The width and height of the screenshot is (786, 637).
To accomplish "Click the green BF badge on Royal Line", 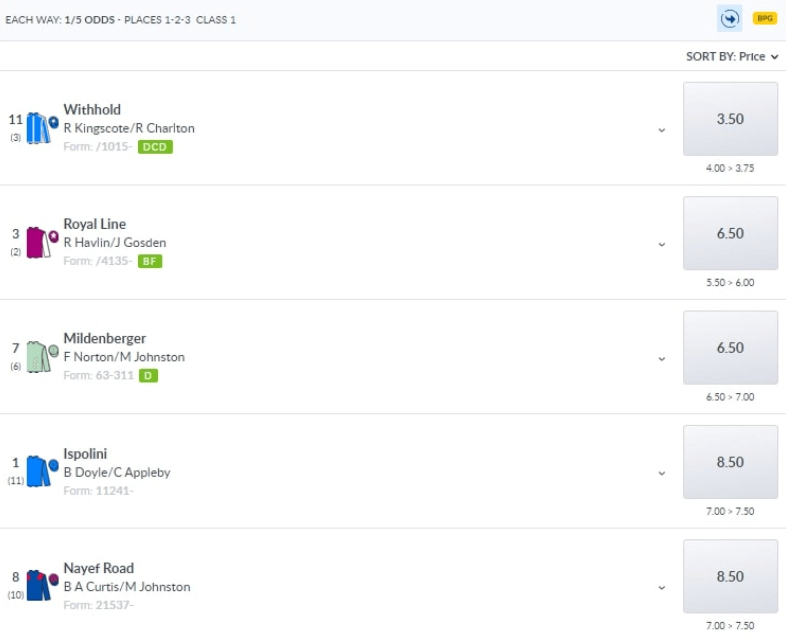I will tap(150, 261).
